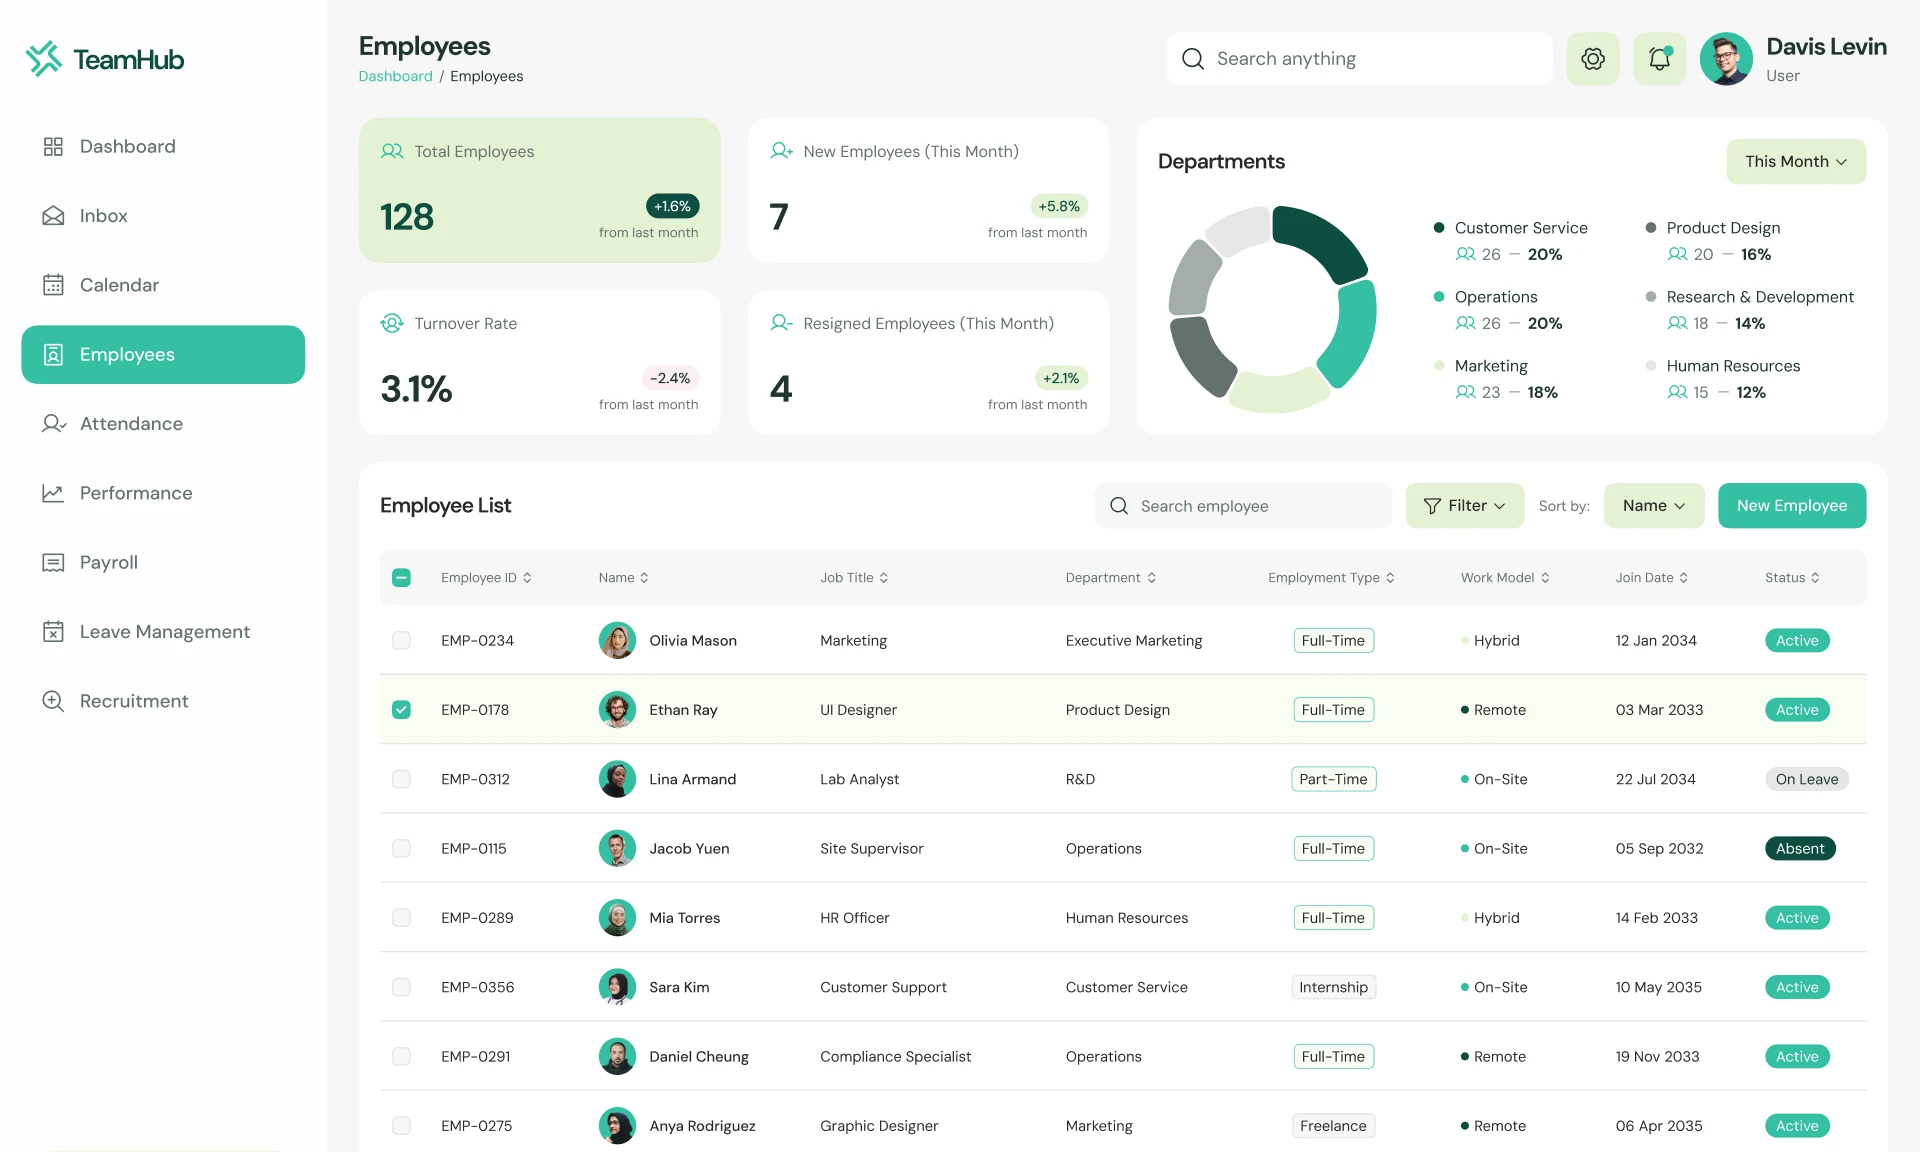This screenshot has height=1152, width=1920.
Task: Open the Payroll page
Action: (108, 562)
